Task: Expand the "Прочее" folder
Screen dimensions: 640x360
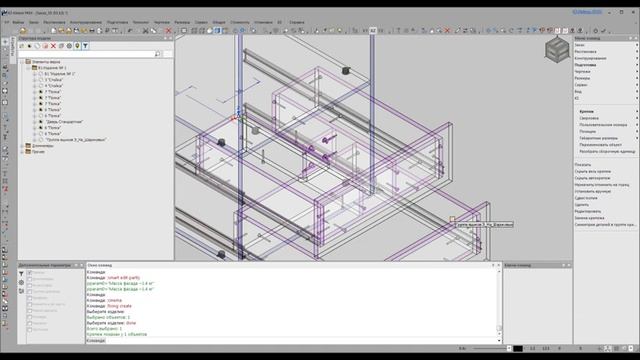Action: (x=22, y=151)
